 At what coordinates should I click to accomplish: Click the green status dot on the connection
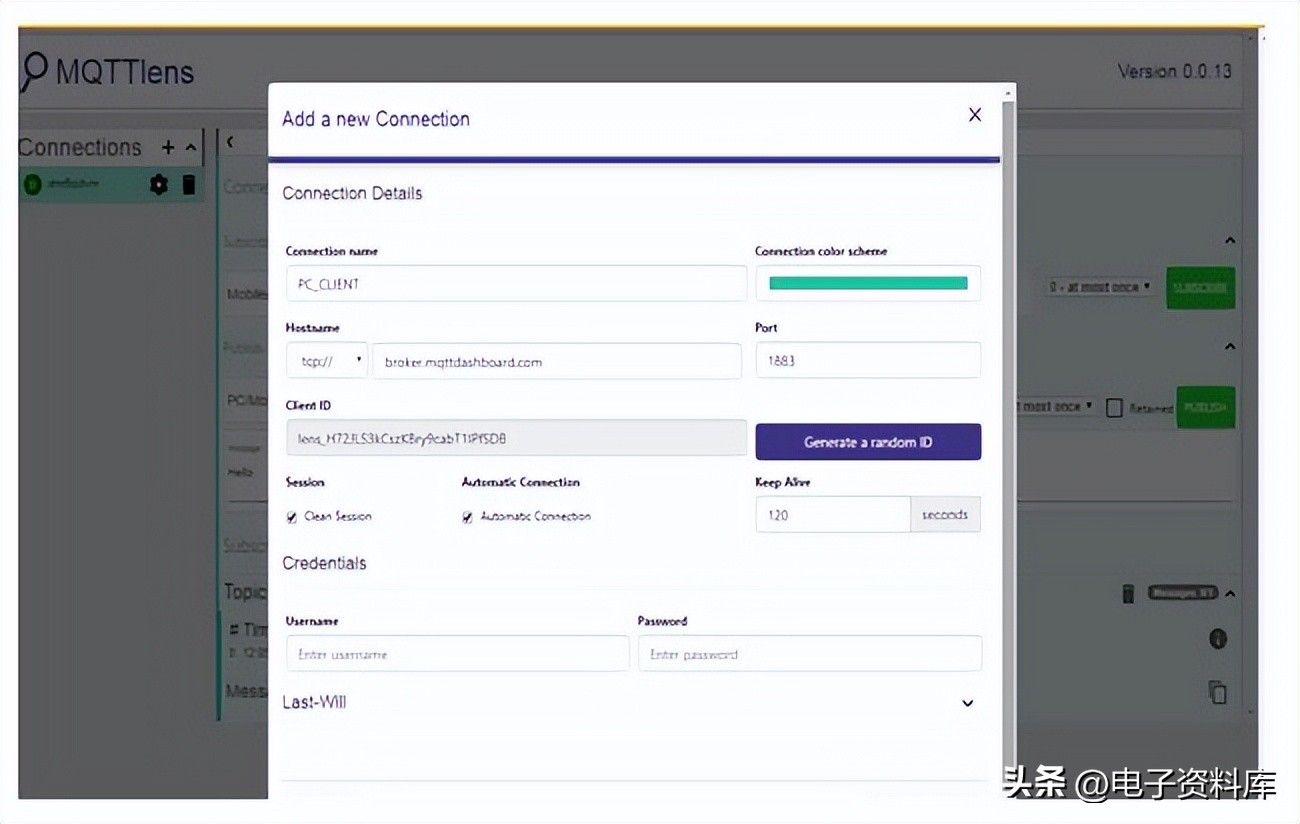tap(31, 184)
